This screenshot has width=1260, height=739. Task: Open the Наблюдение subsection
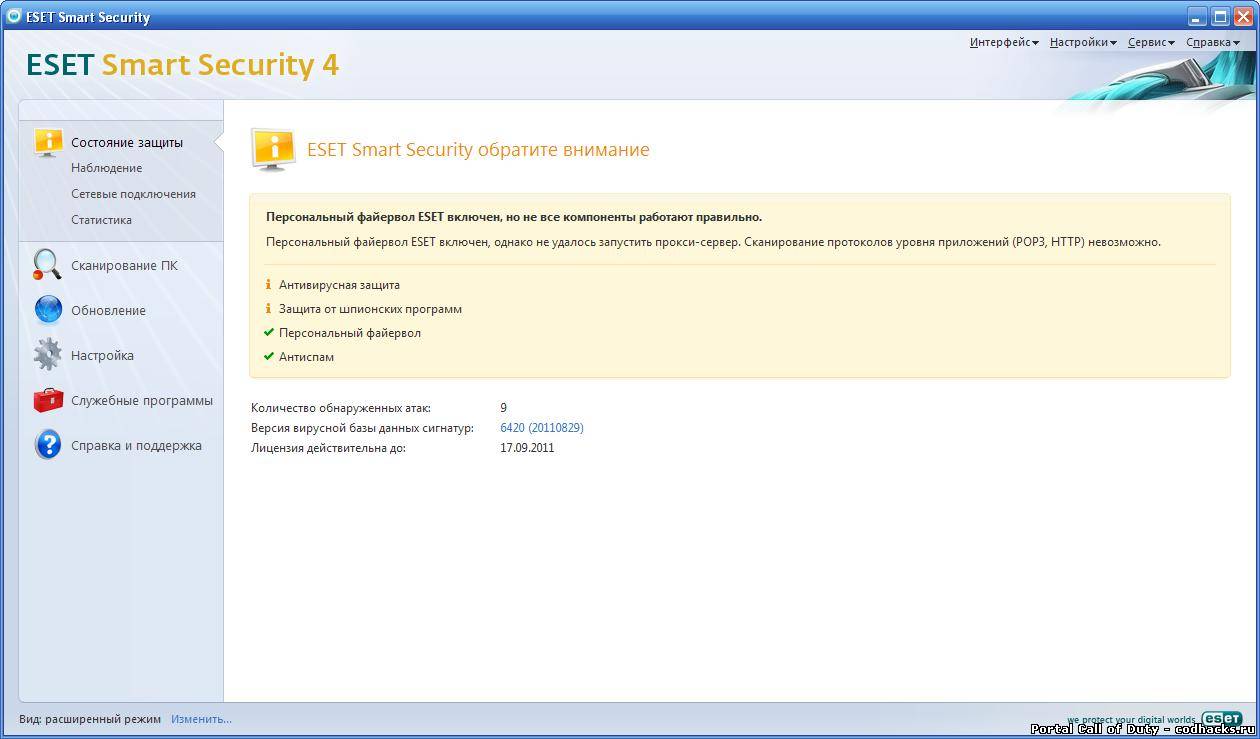coord(106,168)
